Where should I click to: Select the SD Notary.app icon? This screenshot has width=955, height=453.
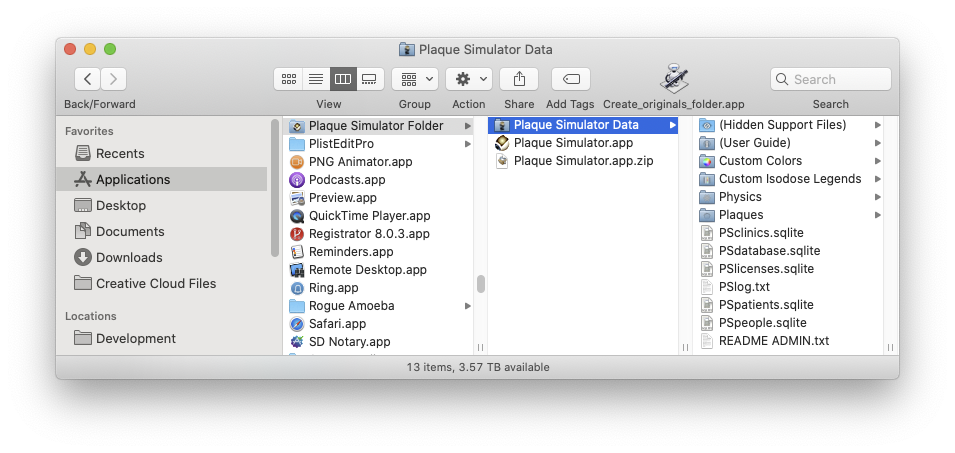pyautogui.click(x=297, y=342)
